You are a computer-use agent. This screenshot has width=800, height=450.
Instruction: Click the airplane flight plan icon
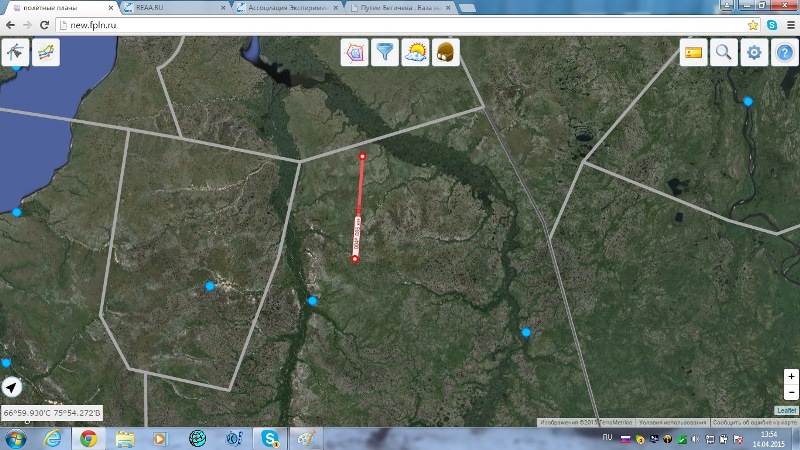tap(15, 52)
